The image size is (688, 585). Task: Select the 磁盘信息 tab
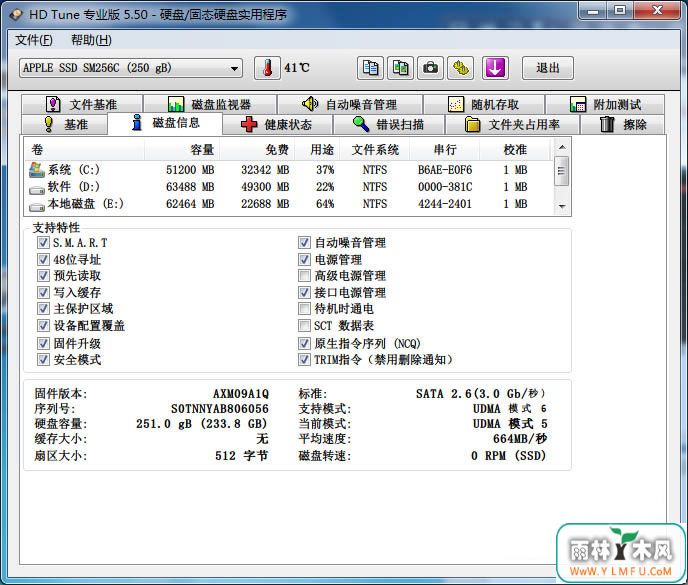165,123
